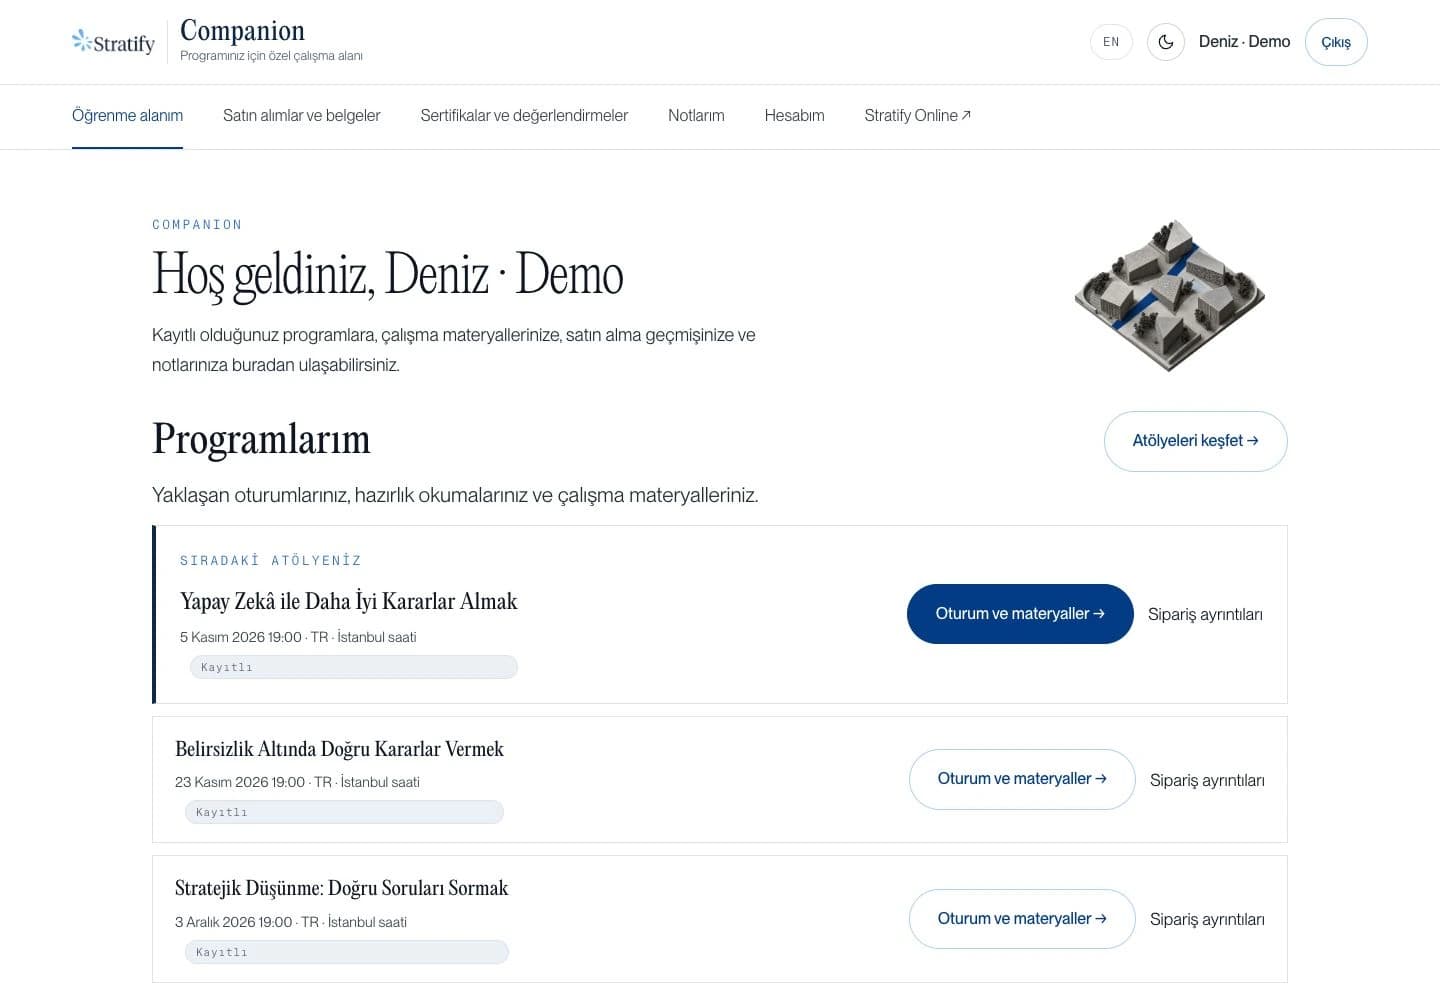Switch to the Hesabım tab
This screenshot has height=1000, width=1440.
point(794,116)
